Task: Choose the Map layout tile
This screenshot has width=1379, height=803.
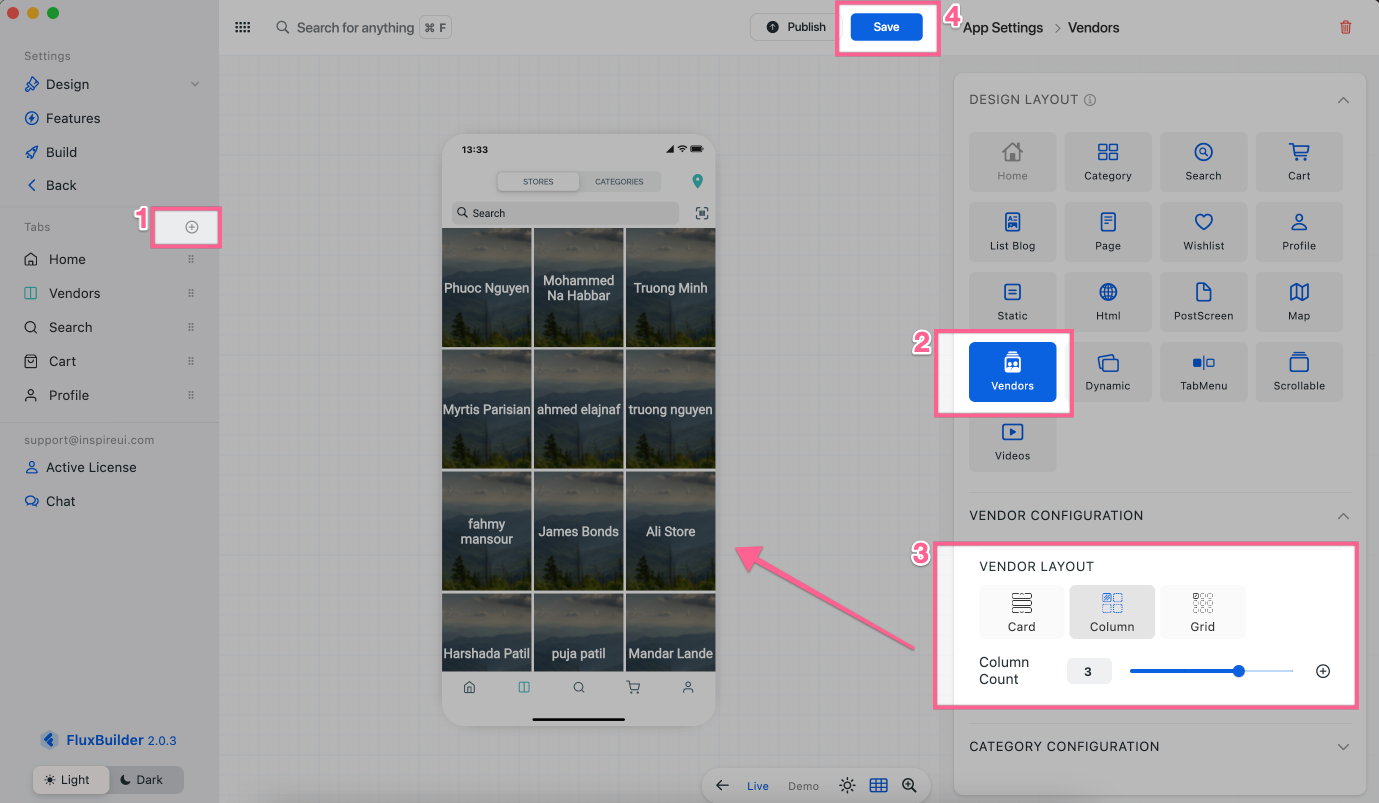Action: tap(1298, 302)
